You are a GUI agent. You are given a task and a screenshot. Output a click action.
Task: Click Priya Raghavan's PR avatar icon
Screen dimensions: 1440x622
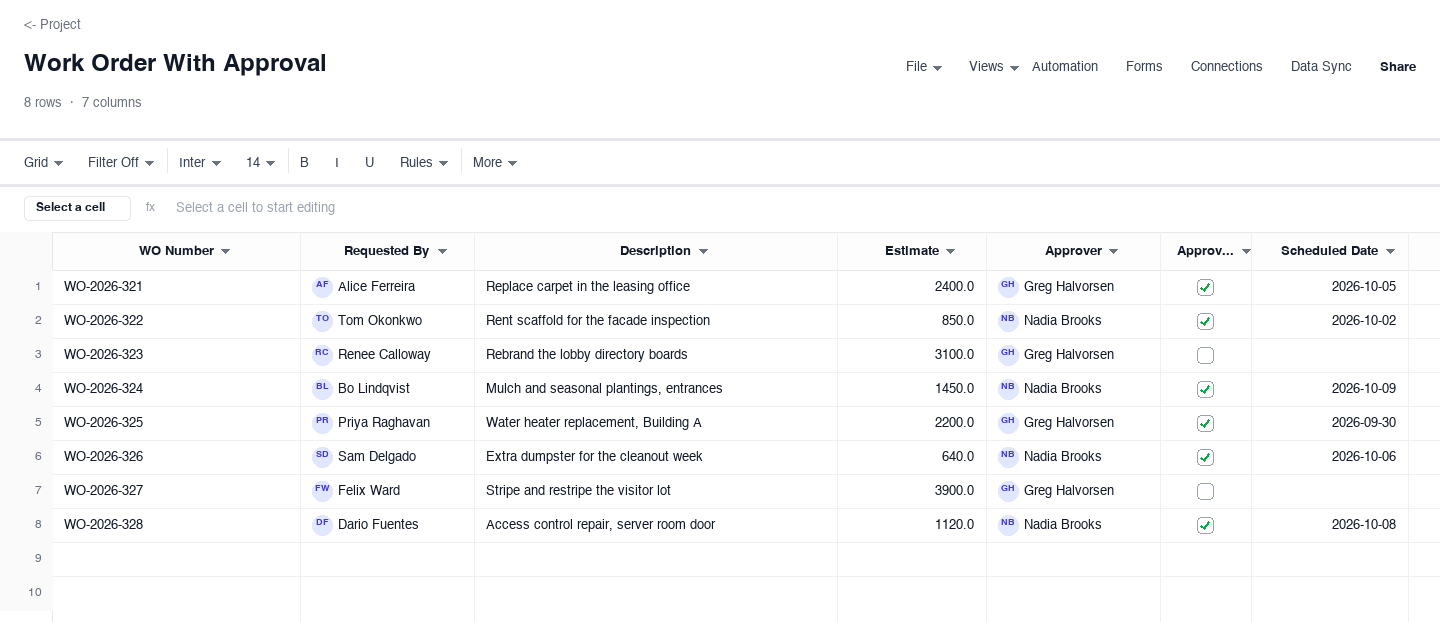tap(322, 423)
